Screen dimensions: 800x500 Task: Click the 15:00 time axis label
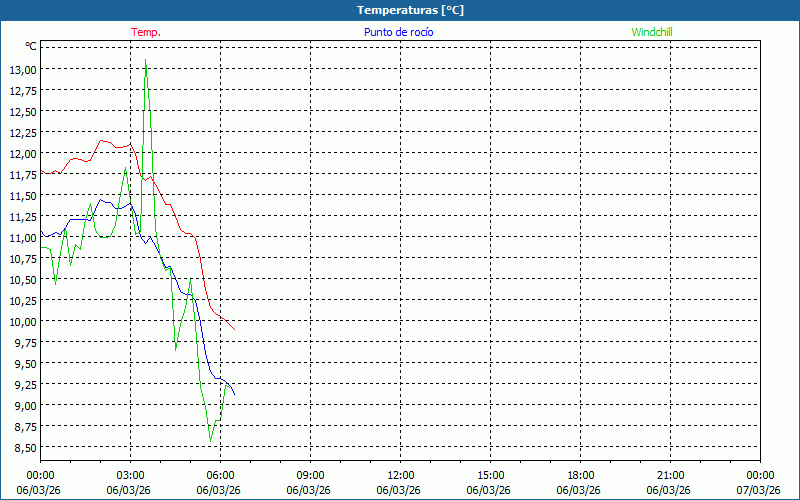pos(490,475)
